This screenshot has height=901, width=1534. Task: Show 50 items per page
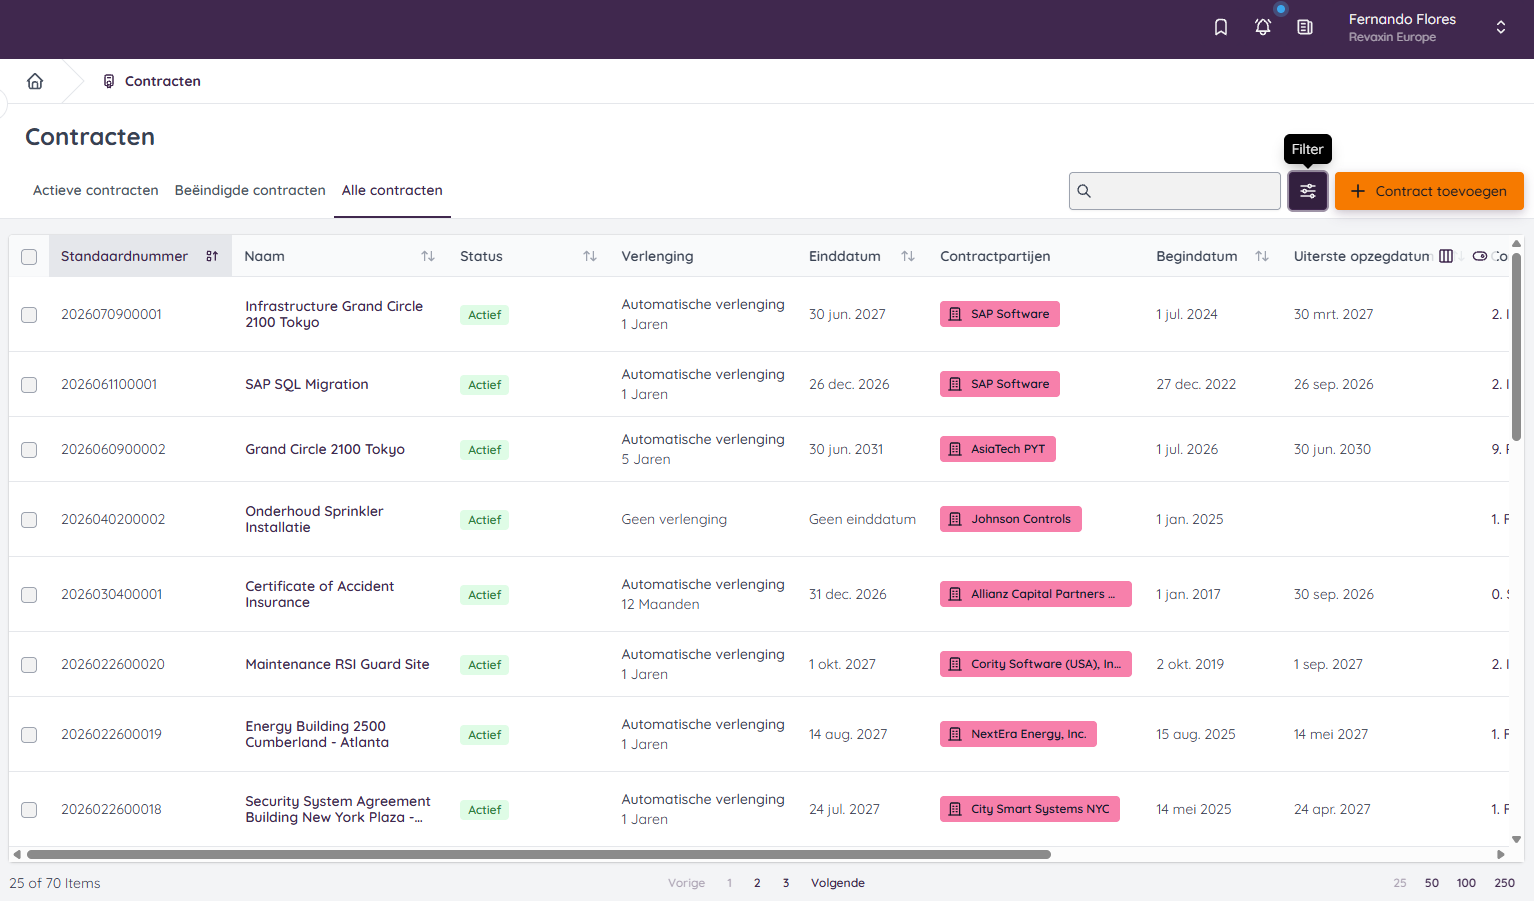pyautogui.click(x=1432, y=883)
